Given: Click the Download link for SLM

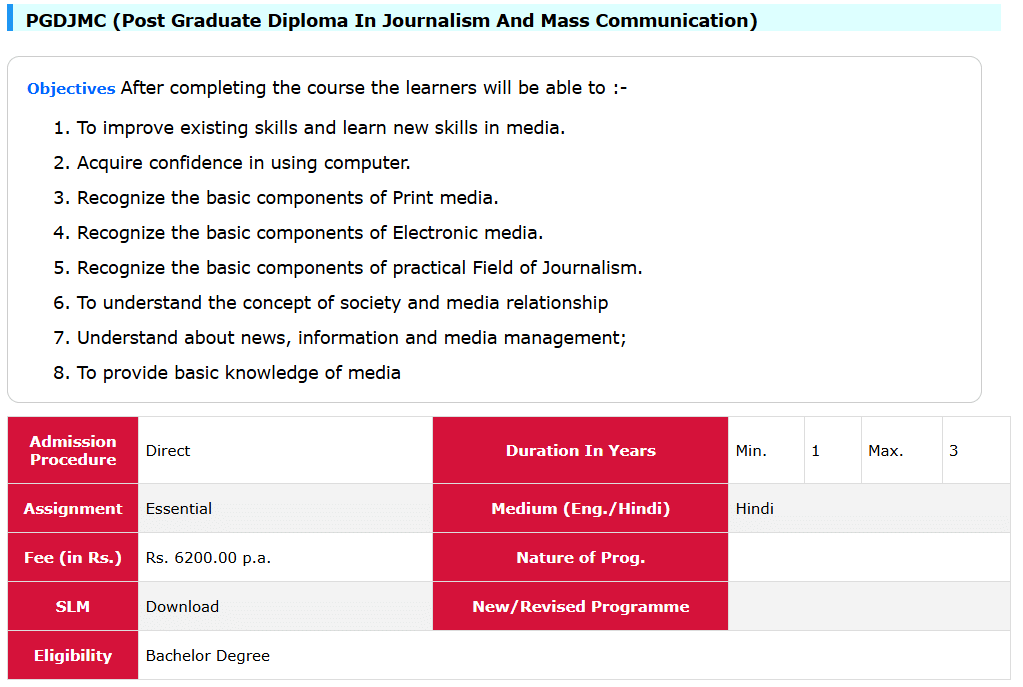Looking at the screenshot, I should tap(182, 606).
